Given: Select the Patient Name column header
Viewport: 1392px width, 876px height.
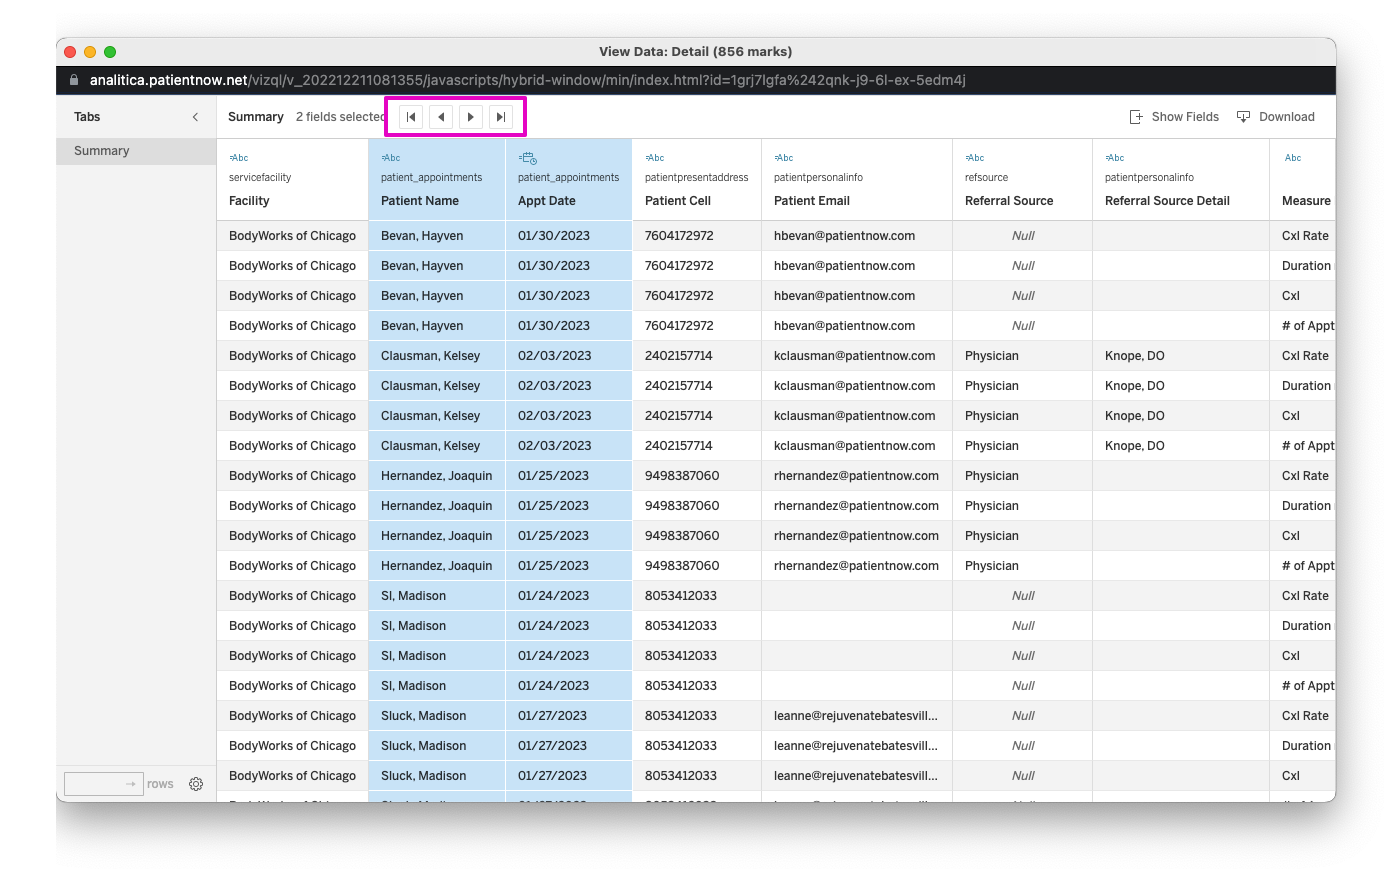Looking at the screenshot, I should point(420,201).
